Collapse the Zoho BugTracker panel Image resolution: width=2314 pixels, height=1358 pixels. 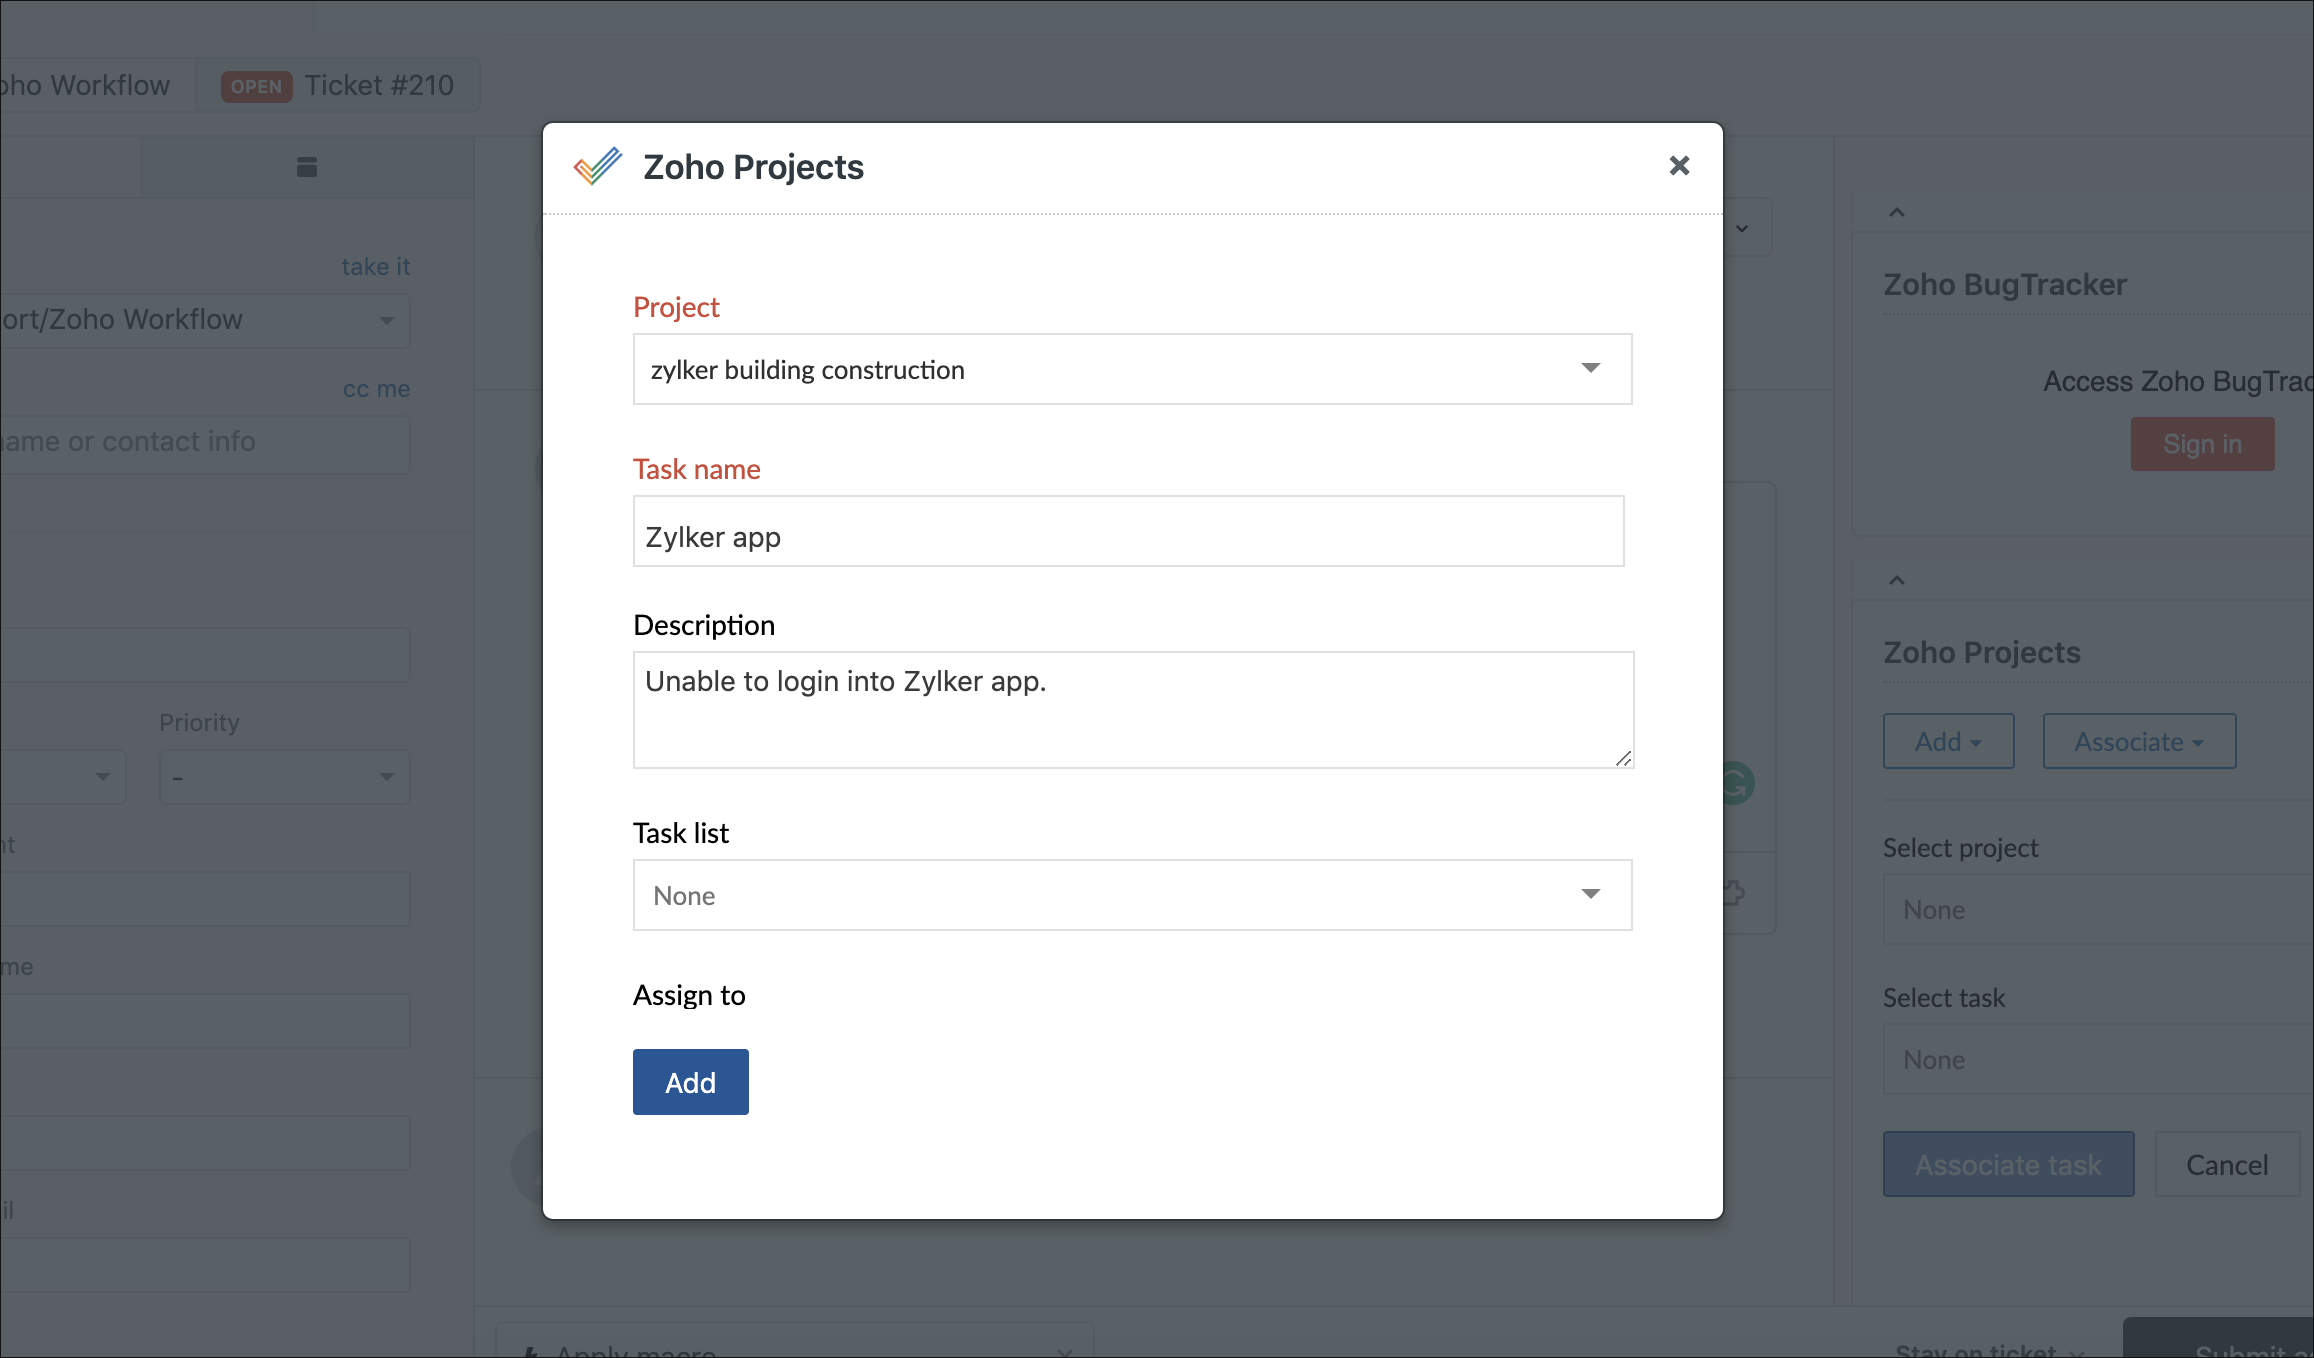pos(1897,212)
